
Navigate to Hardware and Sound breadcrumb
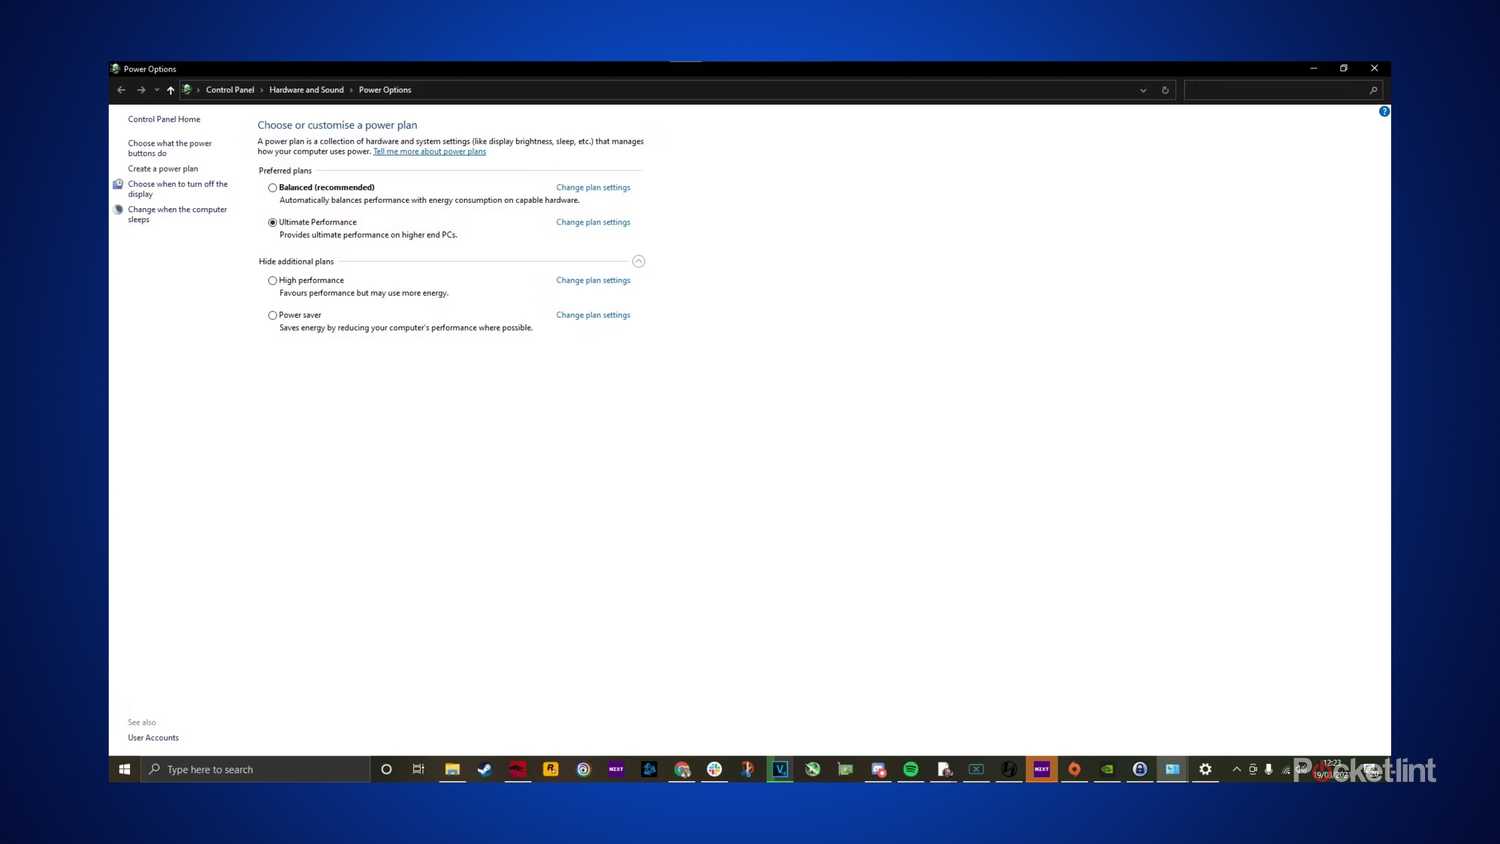pyautogui.click(x=306, y=90)
